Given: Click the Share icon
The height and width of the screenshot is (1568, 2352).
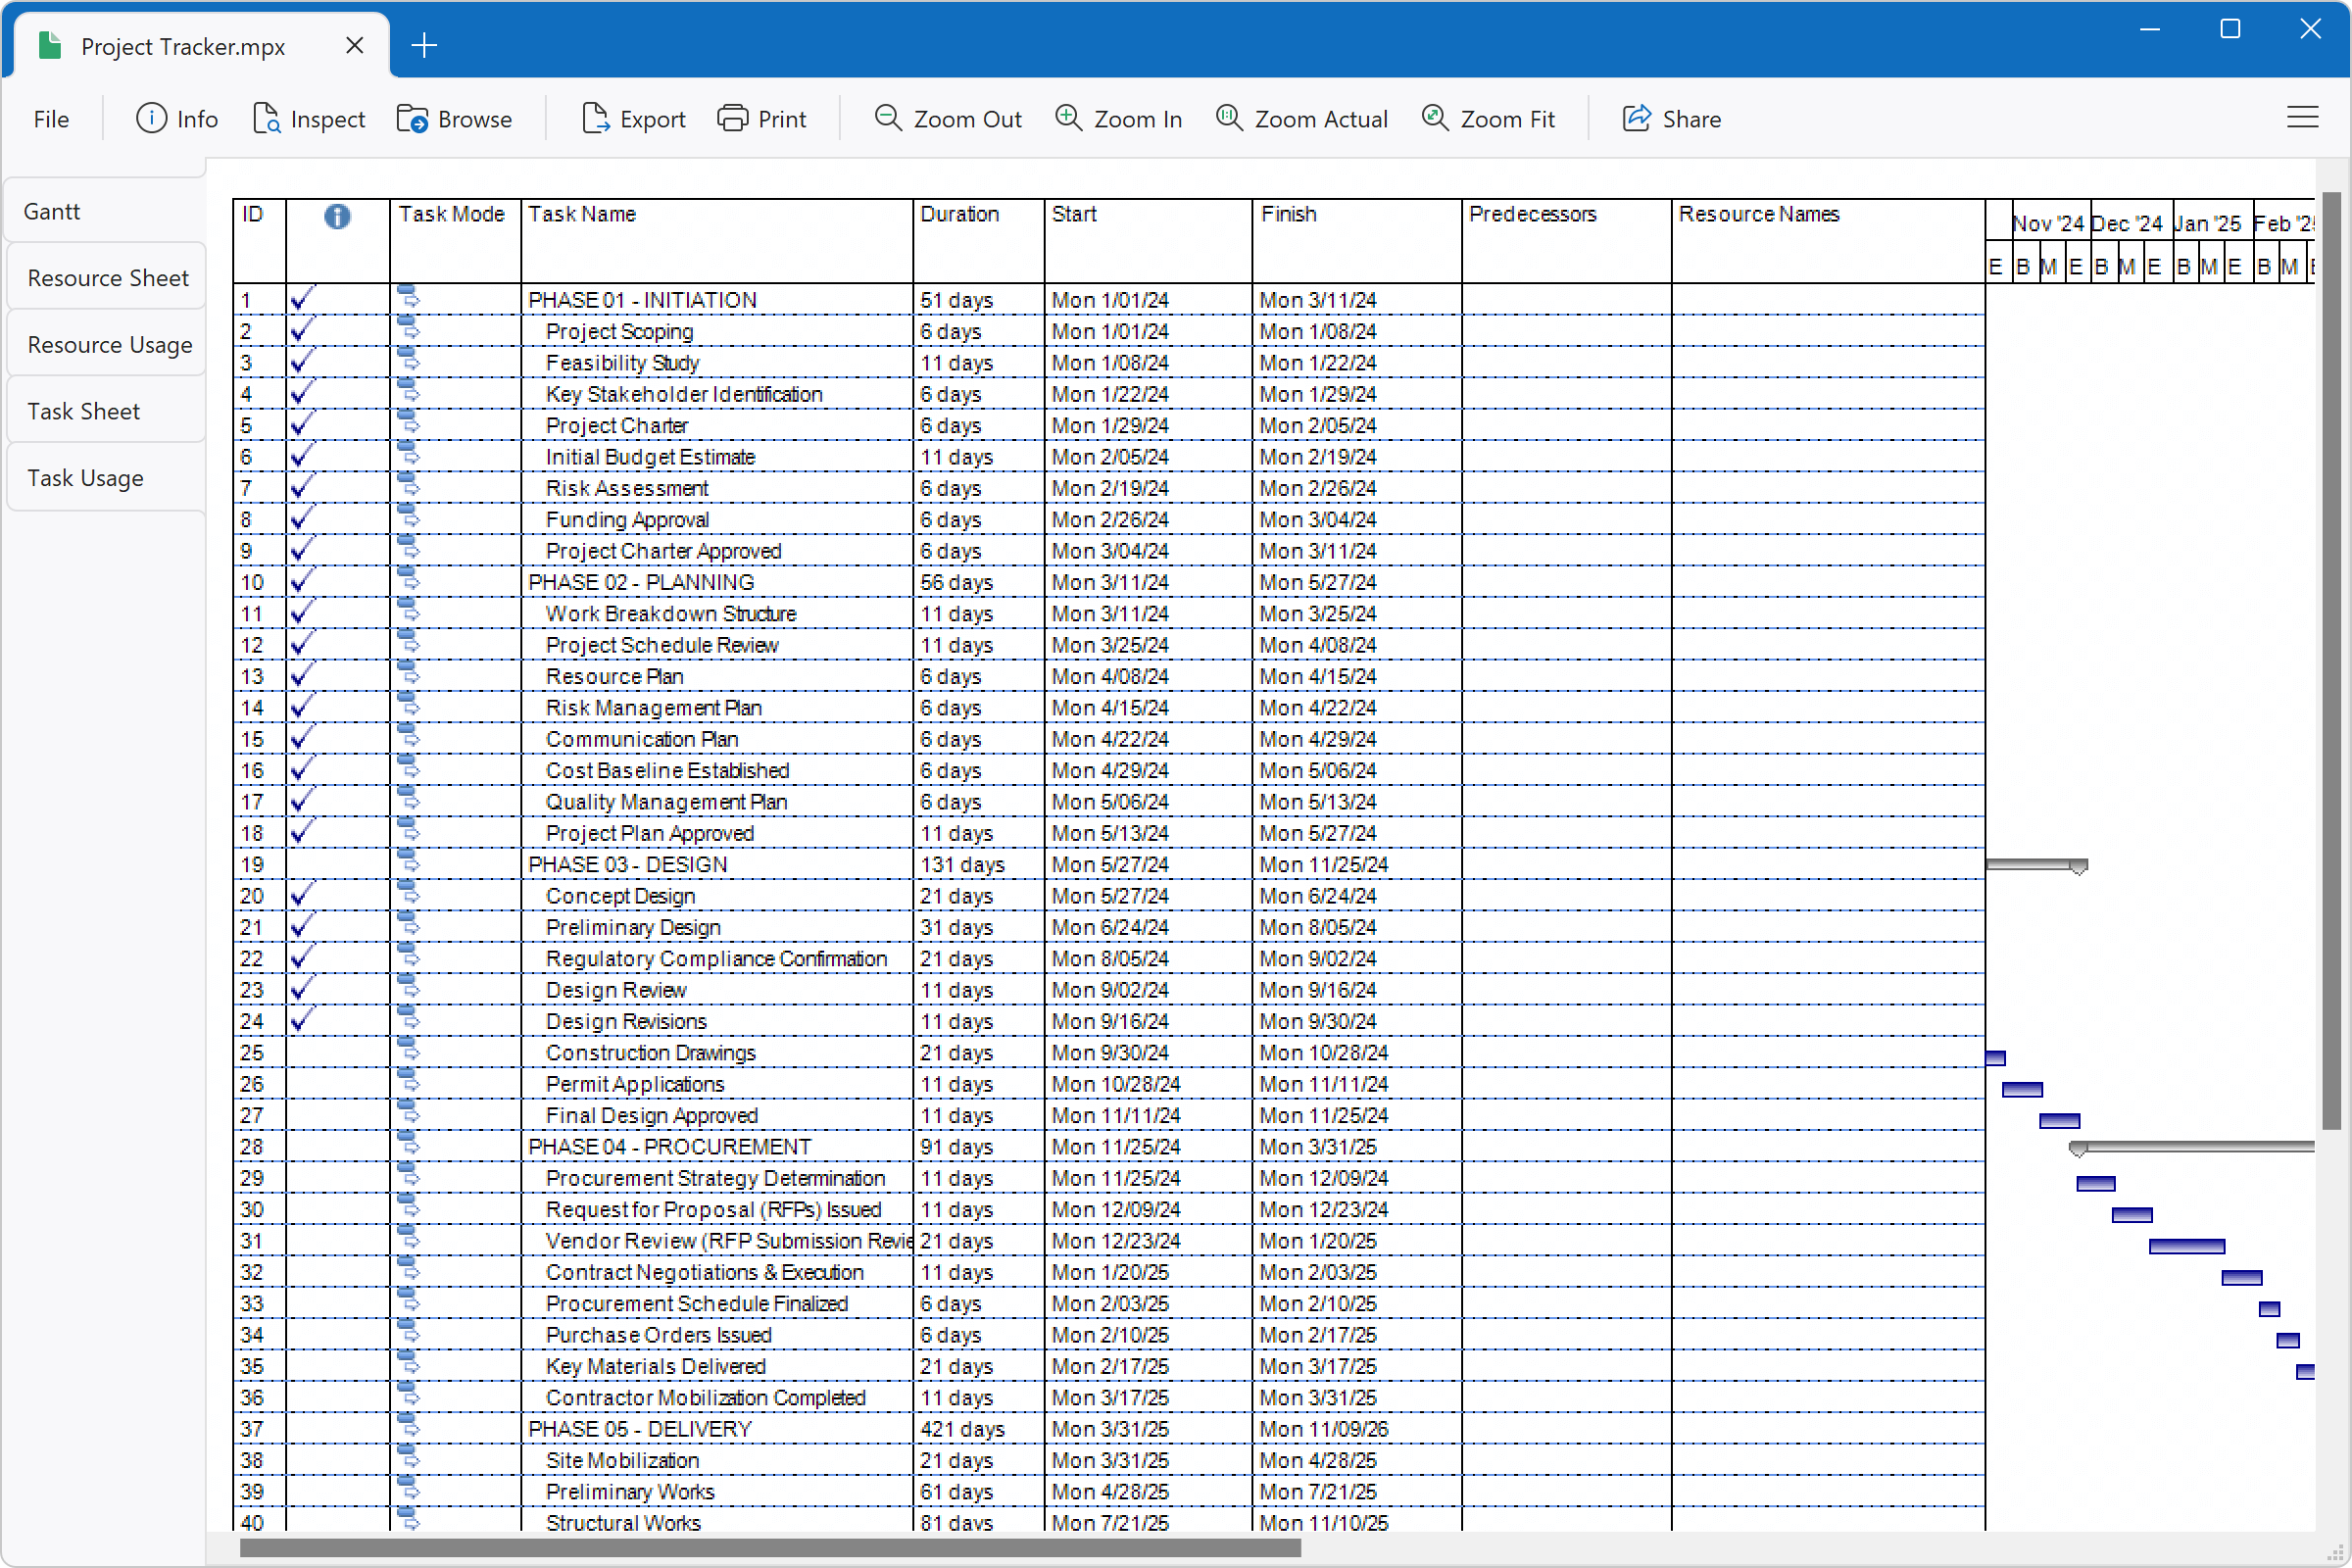Looking at the screenshot, I should (1637, 118).
